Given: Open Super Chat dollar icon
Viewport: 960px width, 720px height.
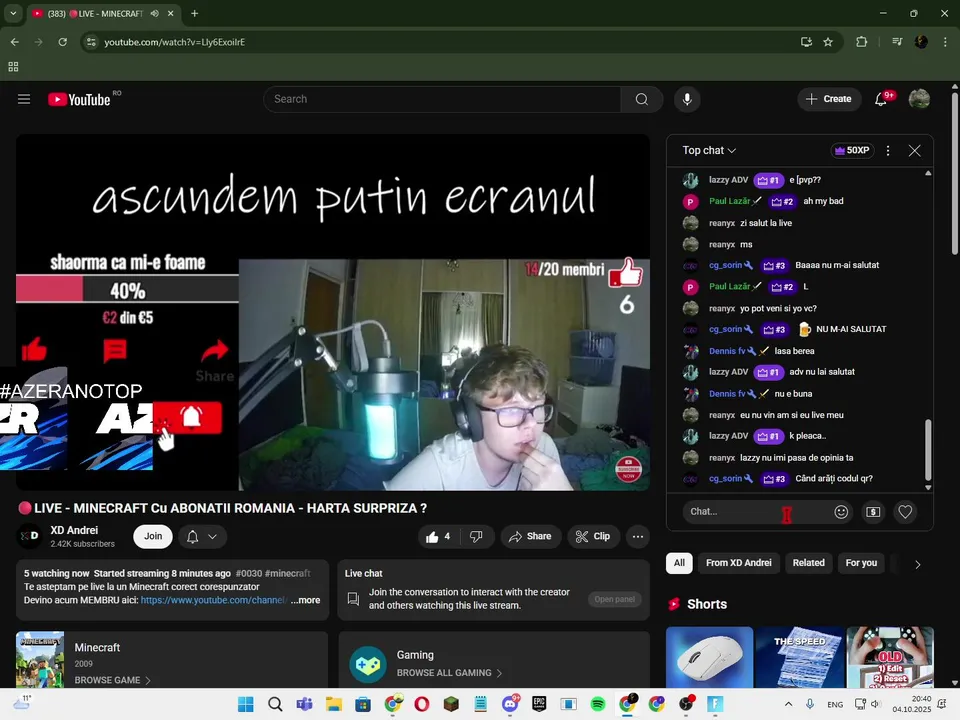Looking at the screenshot, I should click(x=873, y=512).
